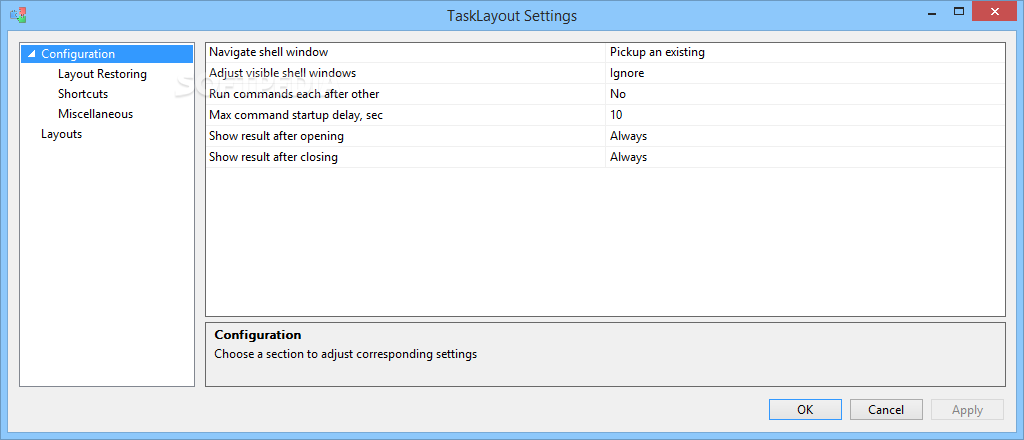Screen dimensions: 1024x440
Task: Collapse the Configuration tree node arrow
Action: click(31, 54)
